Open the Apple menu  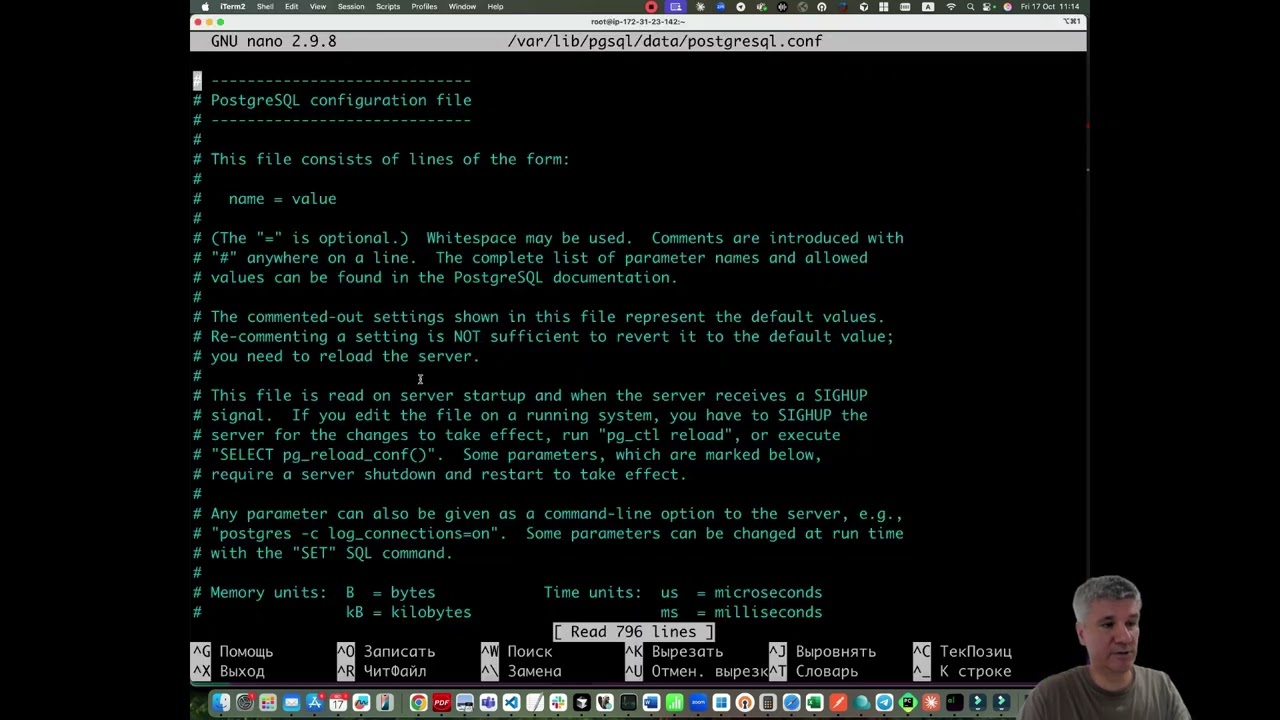point(205,6)
